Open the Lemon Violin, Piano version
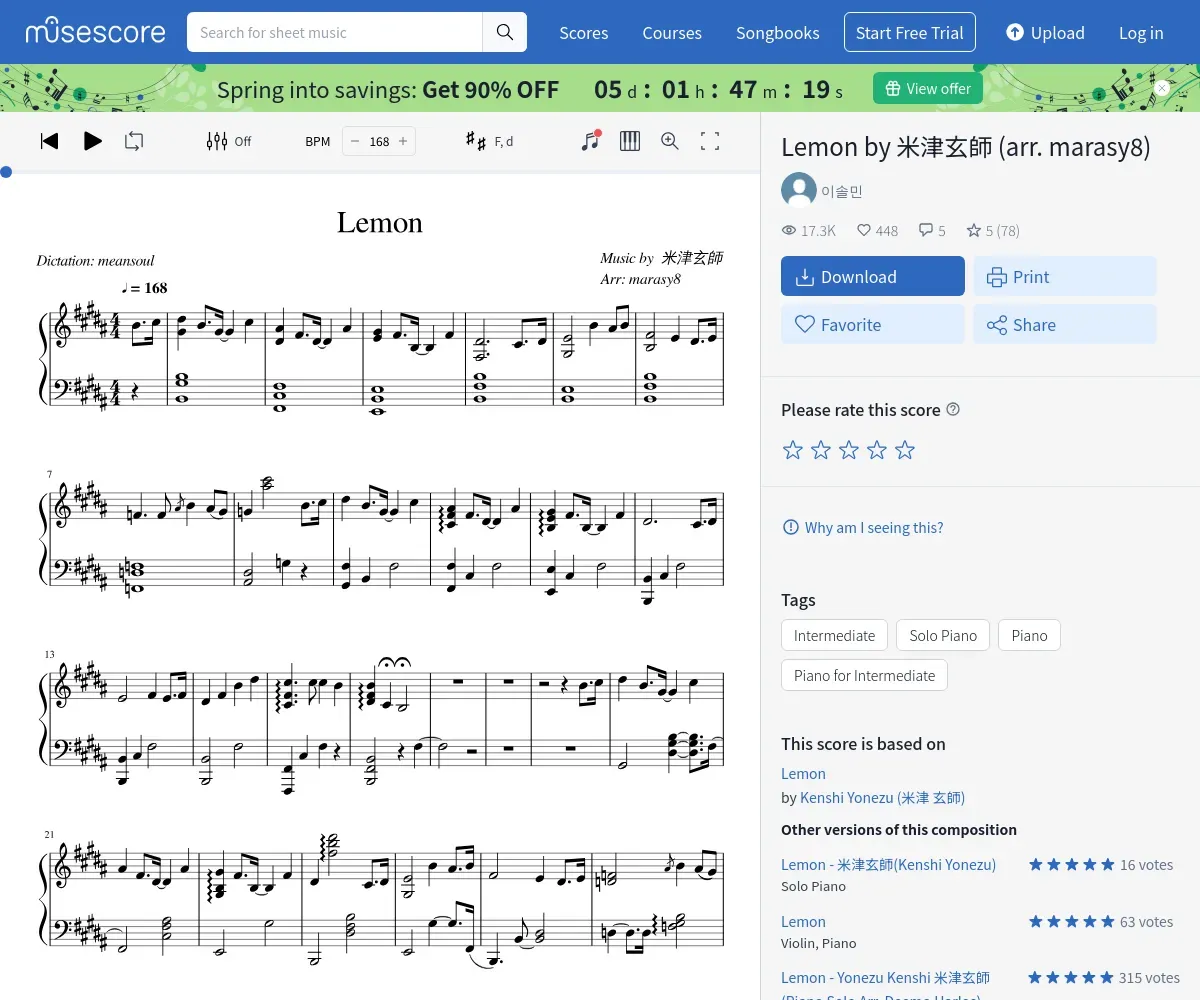1200x1000 pixels. (x=803, y=921)
